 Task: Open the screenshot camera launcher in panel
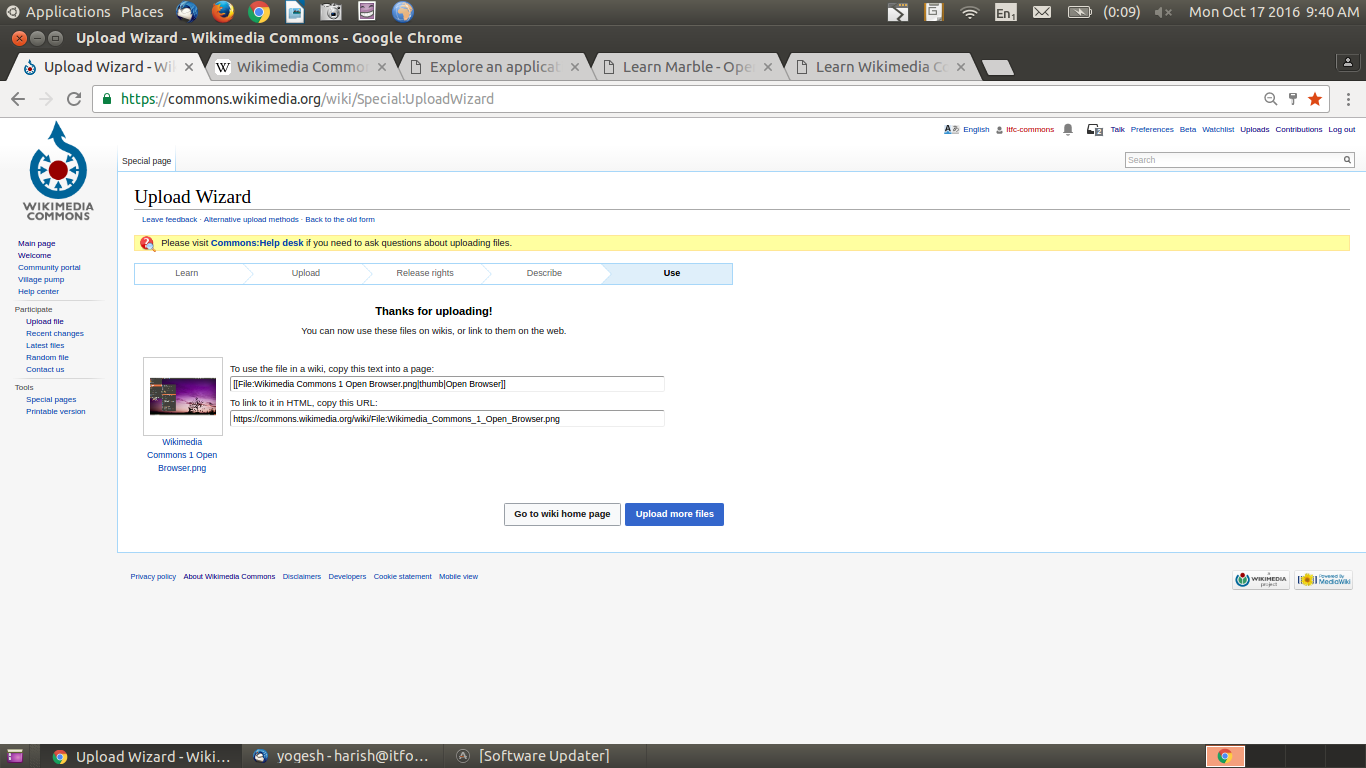pyautogui.click(x=331, y=12)
